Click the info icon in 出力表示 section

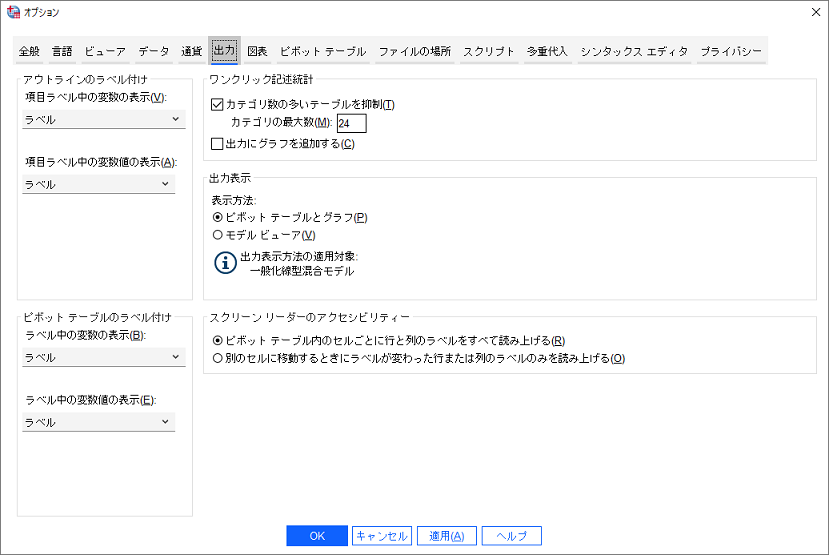[226, 263]
